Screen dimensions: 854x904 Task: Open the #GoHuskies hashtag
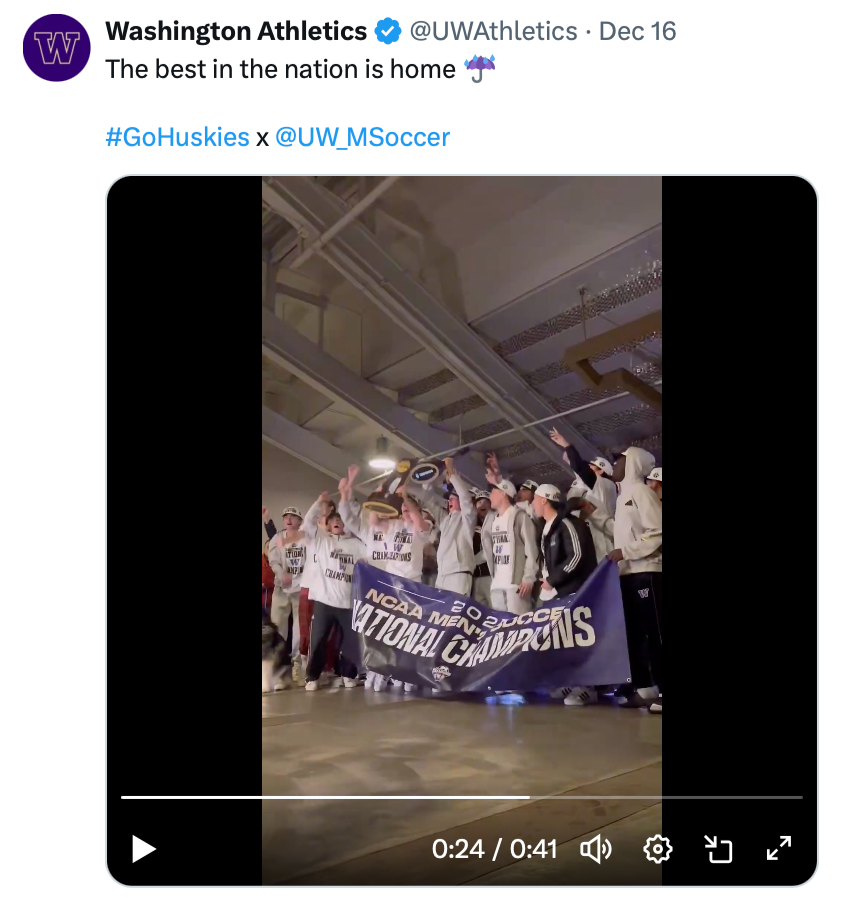point(177,137)
